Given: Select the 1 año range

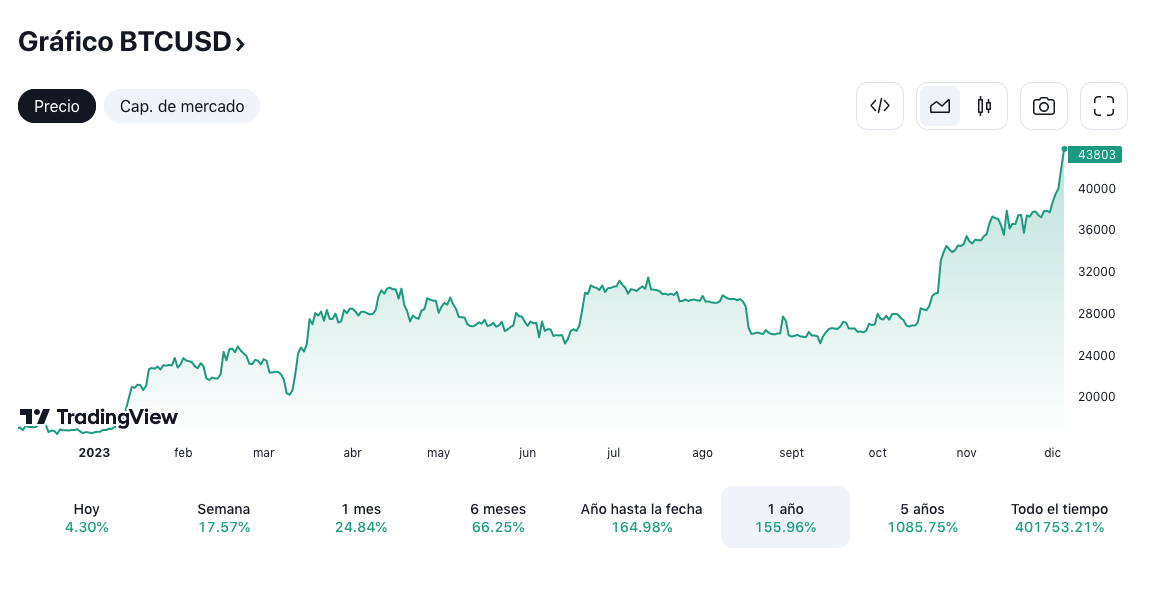Looking at the screenshot, I should point(786,518).
